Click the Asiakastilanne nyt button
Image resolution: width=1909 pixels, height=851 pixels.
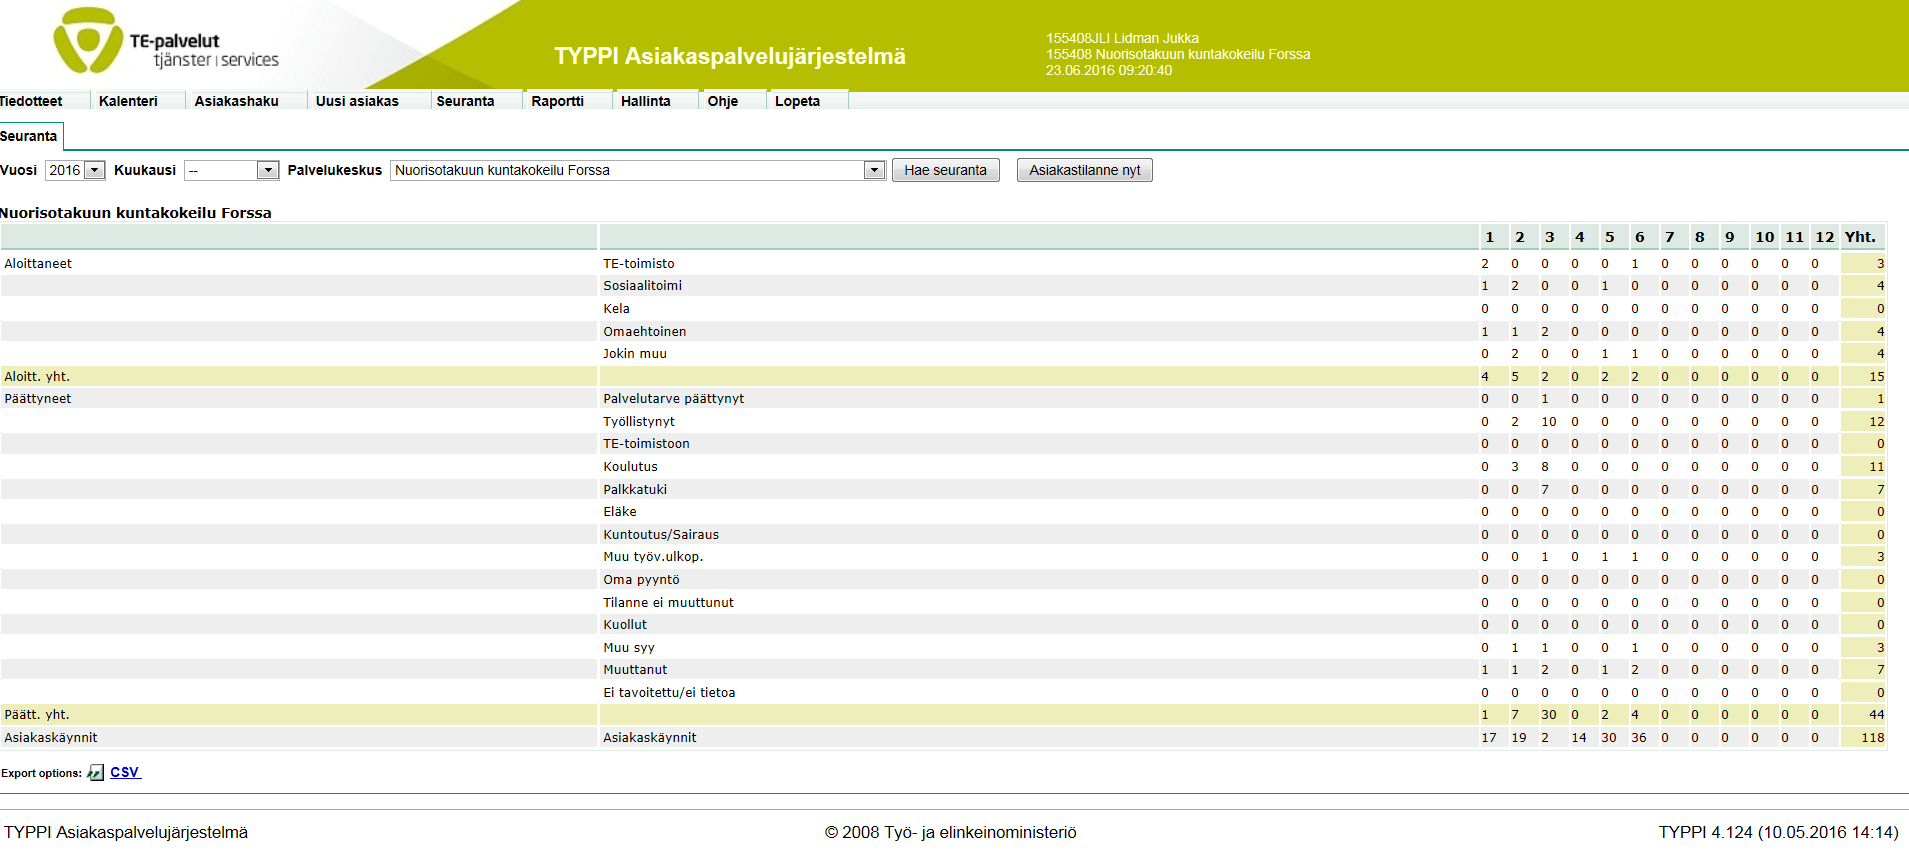[1084, 170]
